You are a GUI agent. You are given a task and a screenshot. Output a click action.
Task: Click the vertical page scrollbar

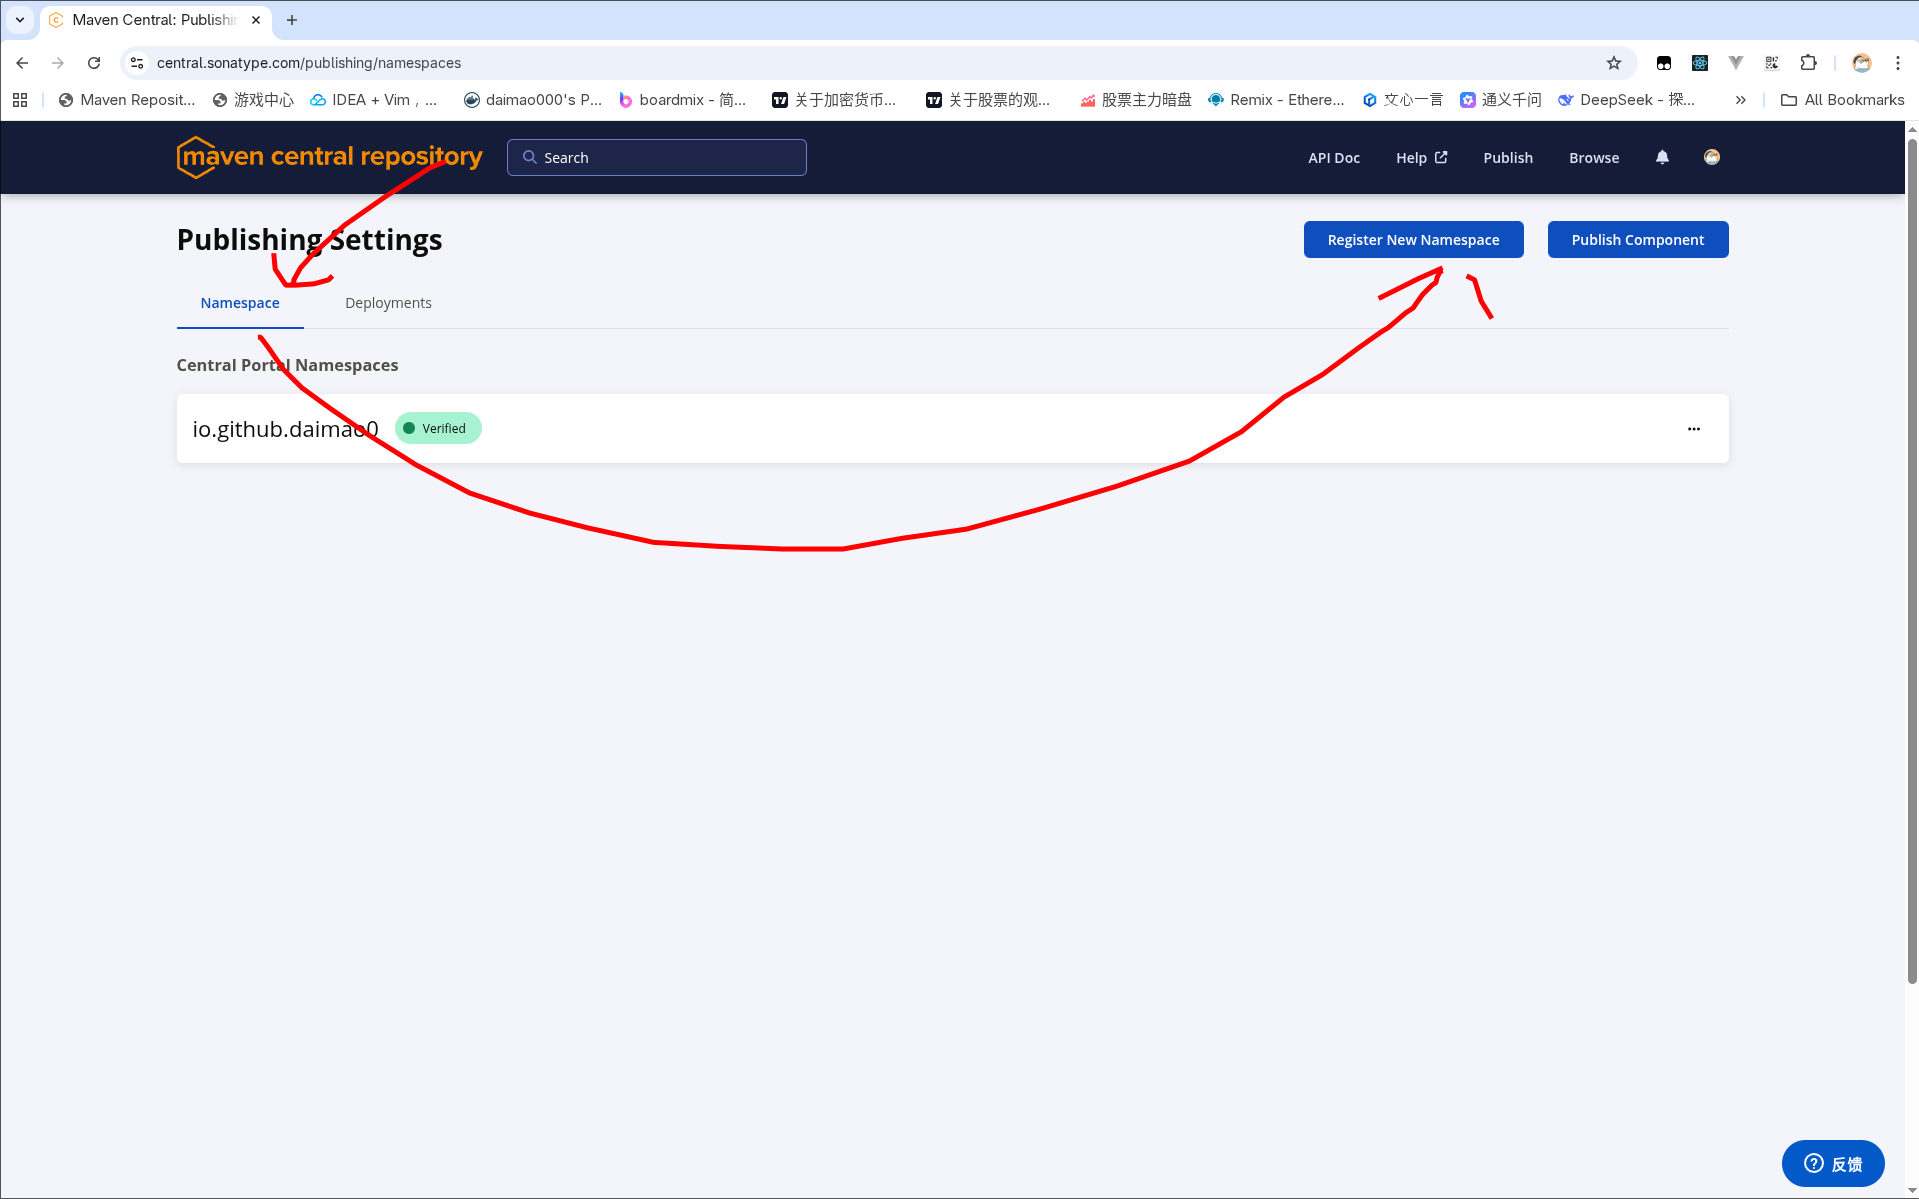[1912, 560]
